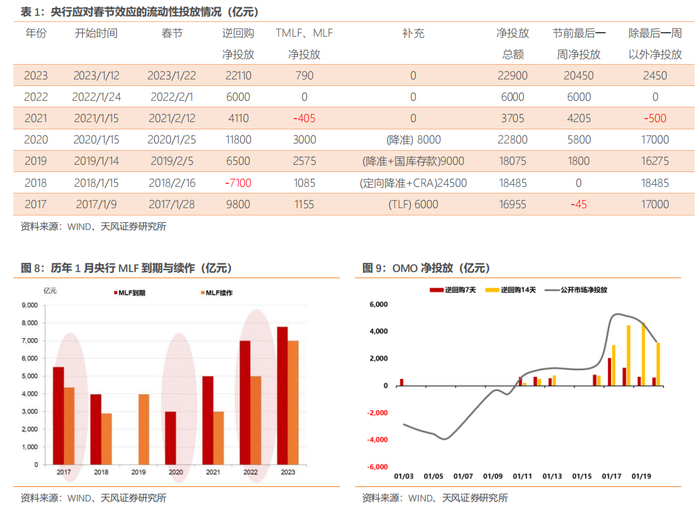Click the -6,000 y-axis label in figure 9

click(377, 467)
